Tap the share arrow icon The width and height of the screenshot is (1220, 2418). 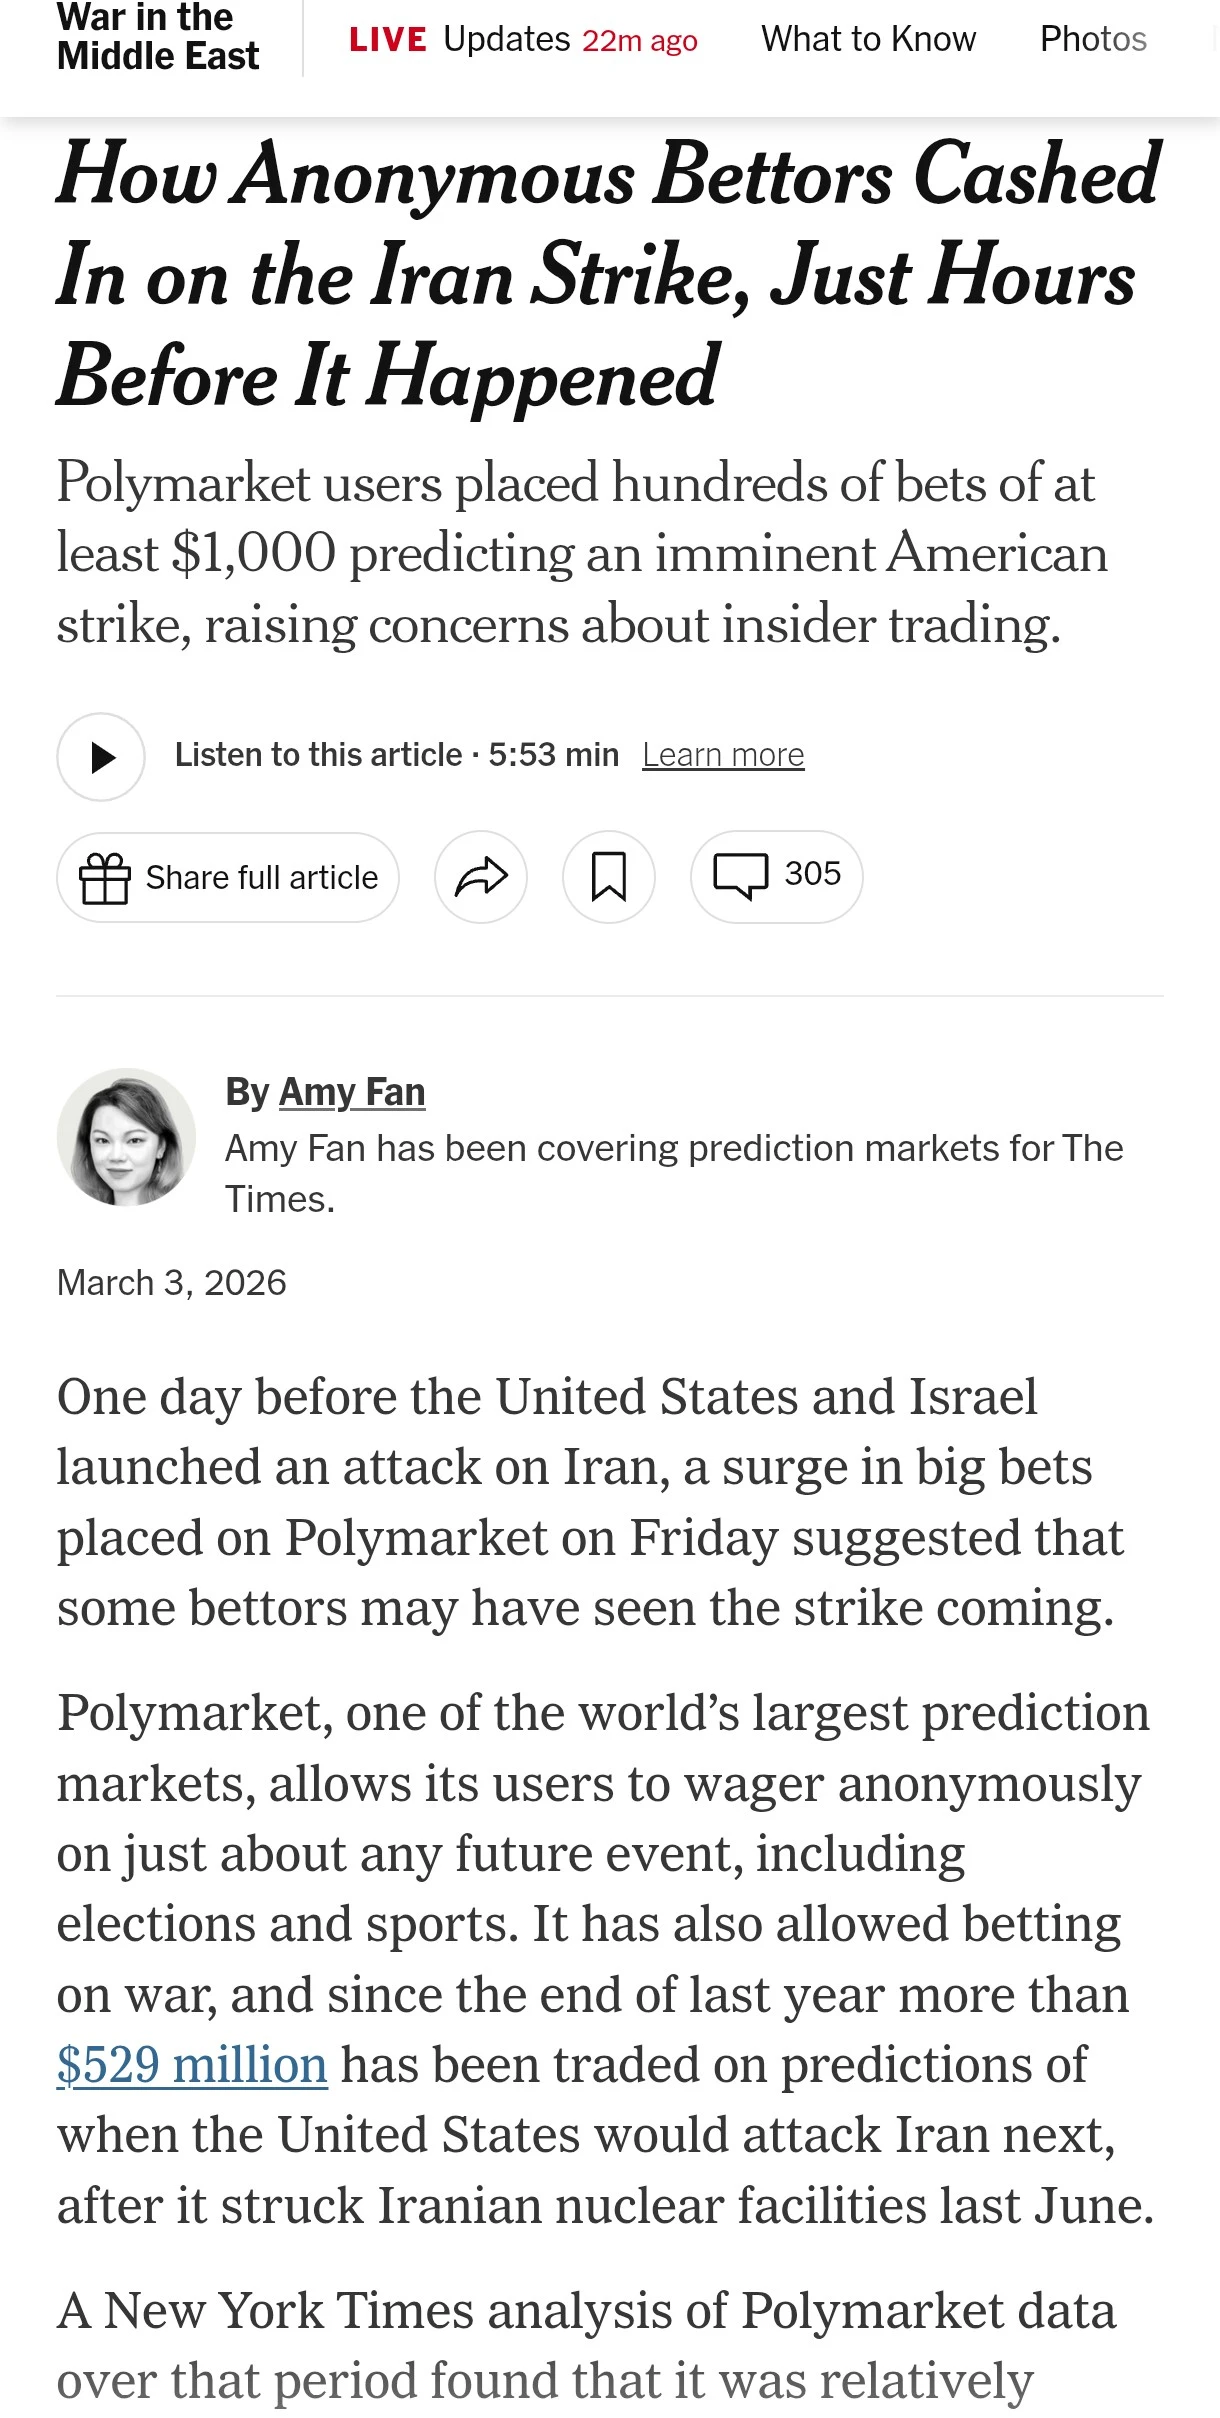(481, 877)
